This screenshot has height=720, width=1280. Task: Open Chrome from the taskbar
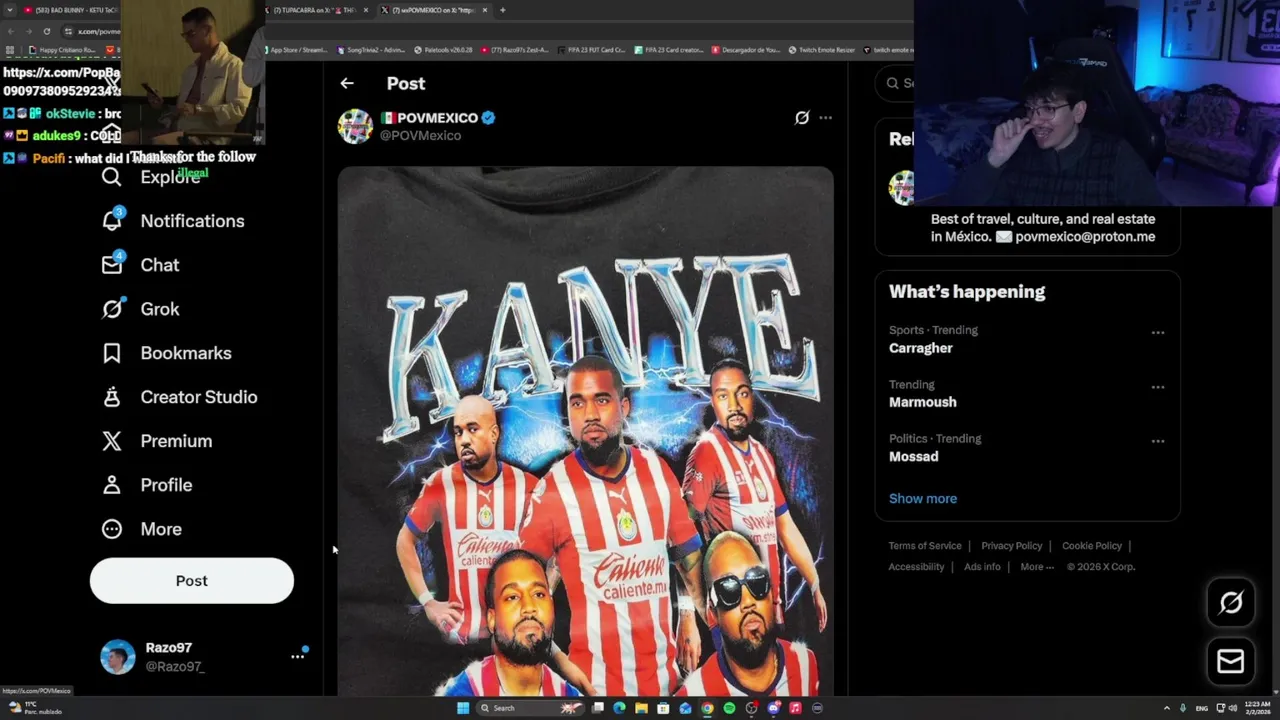[707, 708]
